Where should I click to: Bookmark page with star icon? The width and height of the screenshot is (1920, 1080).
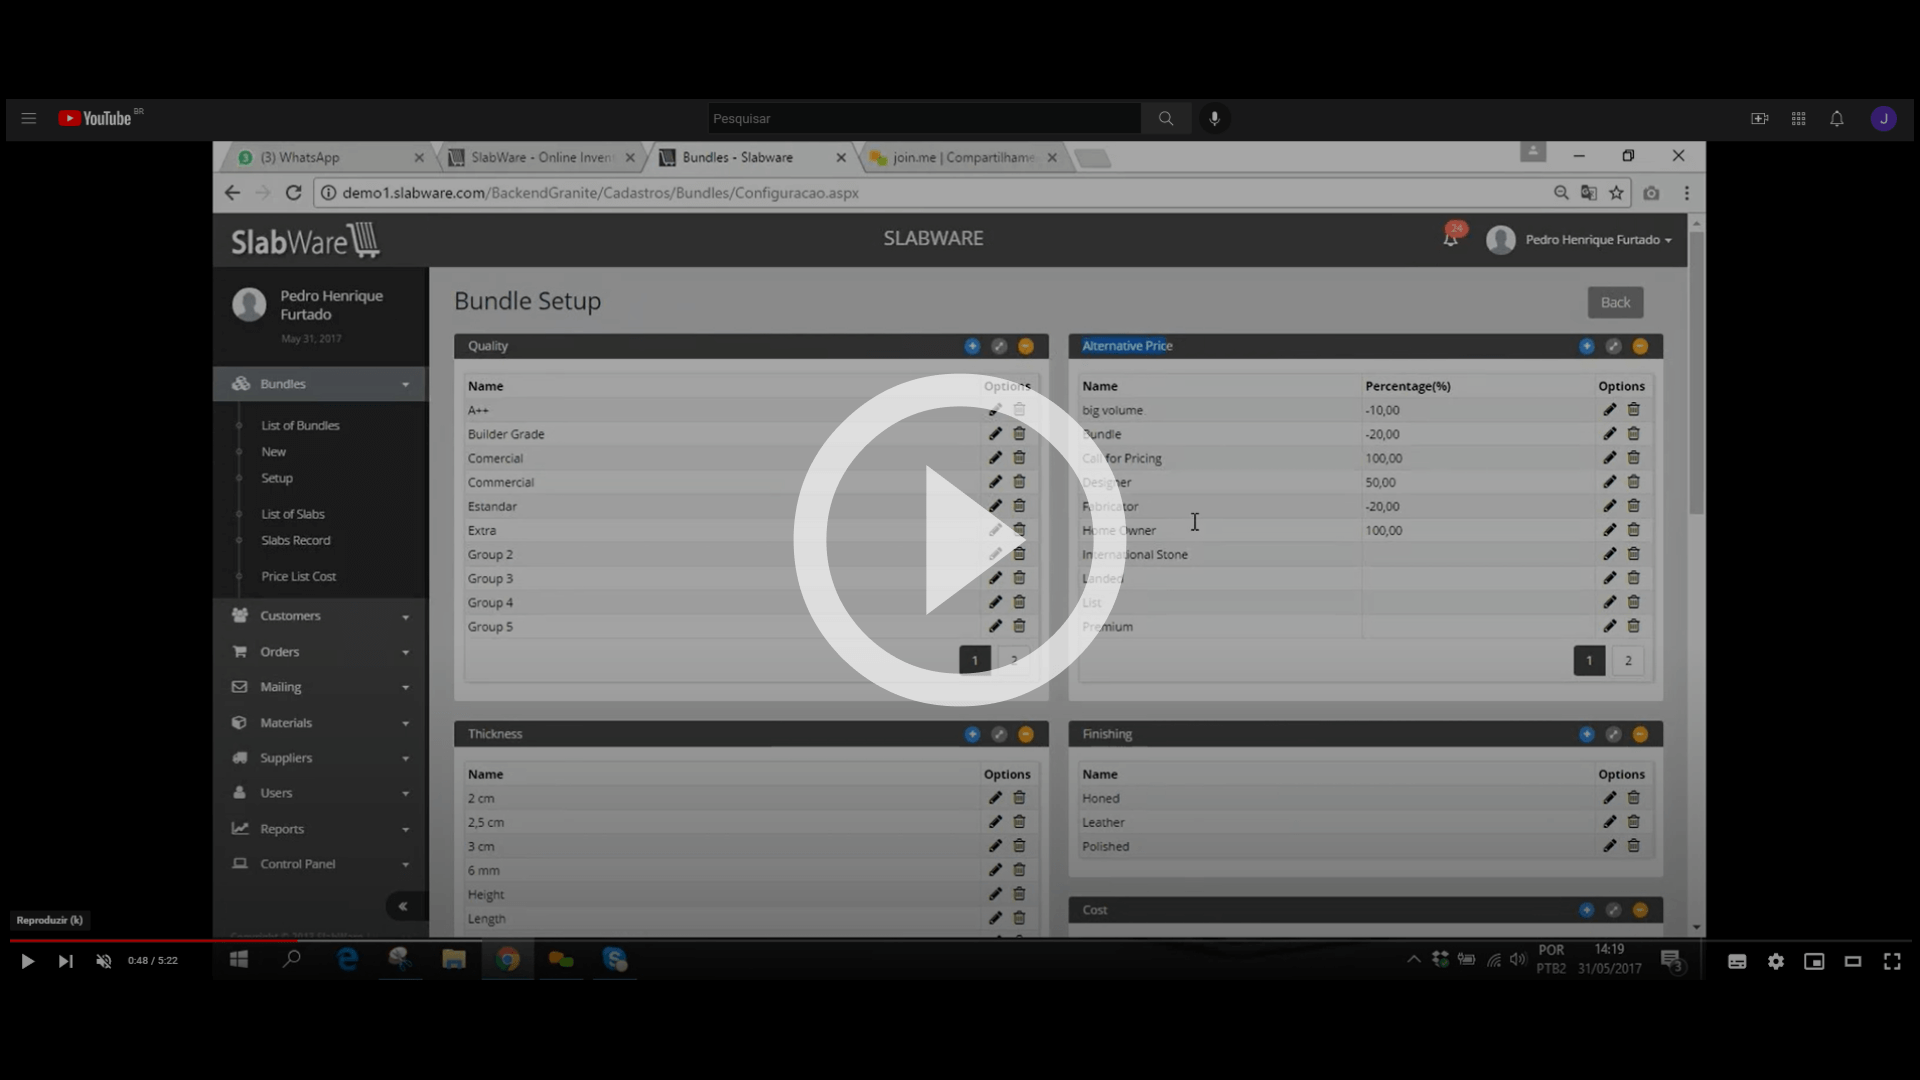pos(1616,193)
